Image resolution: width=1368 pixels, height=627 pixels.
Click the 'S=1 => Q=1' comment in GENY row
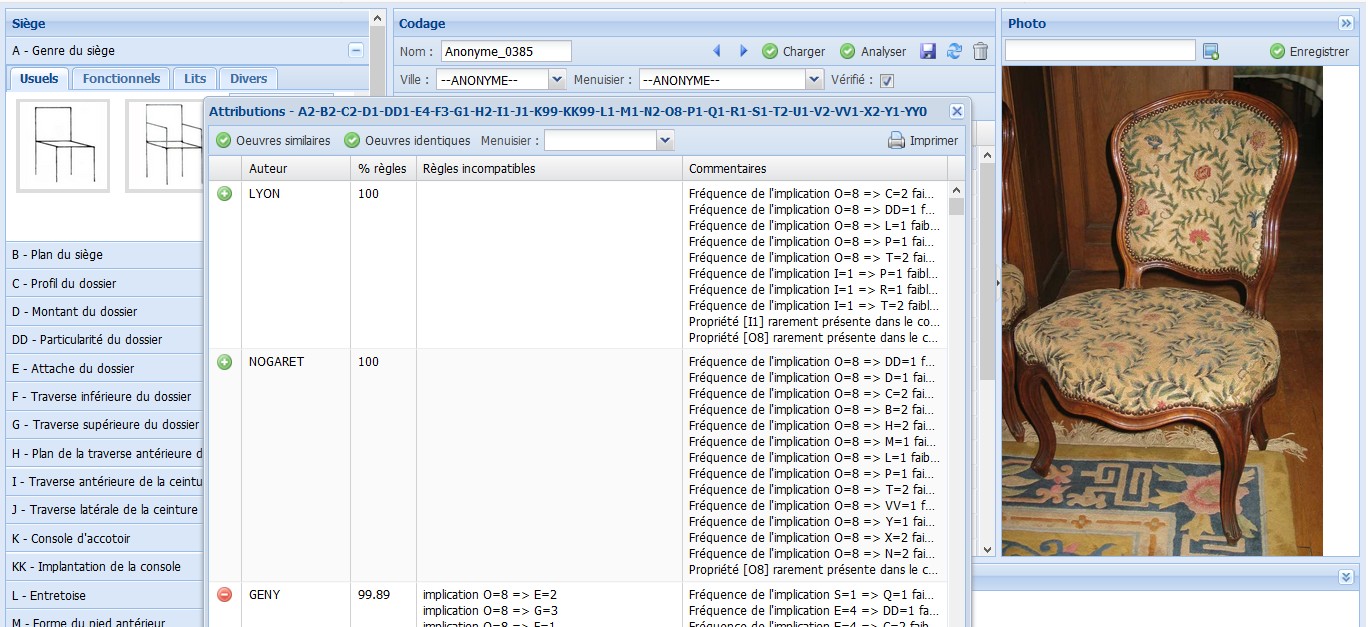[814, 595]
